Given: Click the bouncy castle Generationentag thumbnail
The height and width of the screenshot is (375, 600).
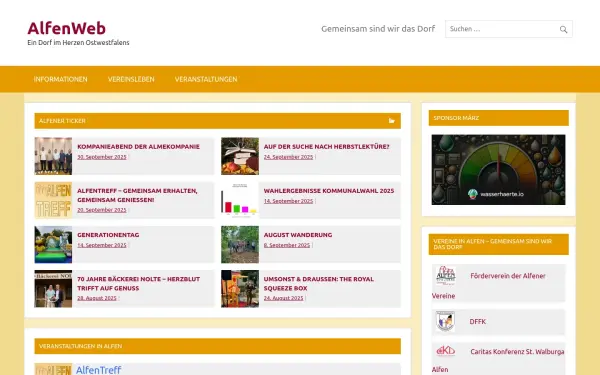Looking at the screenshot, I should click(53, 245).
